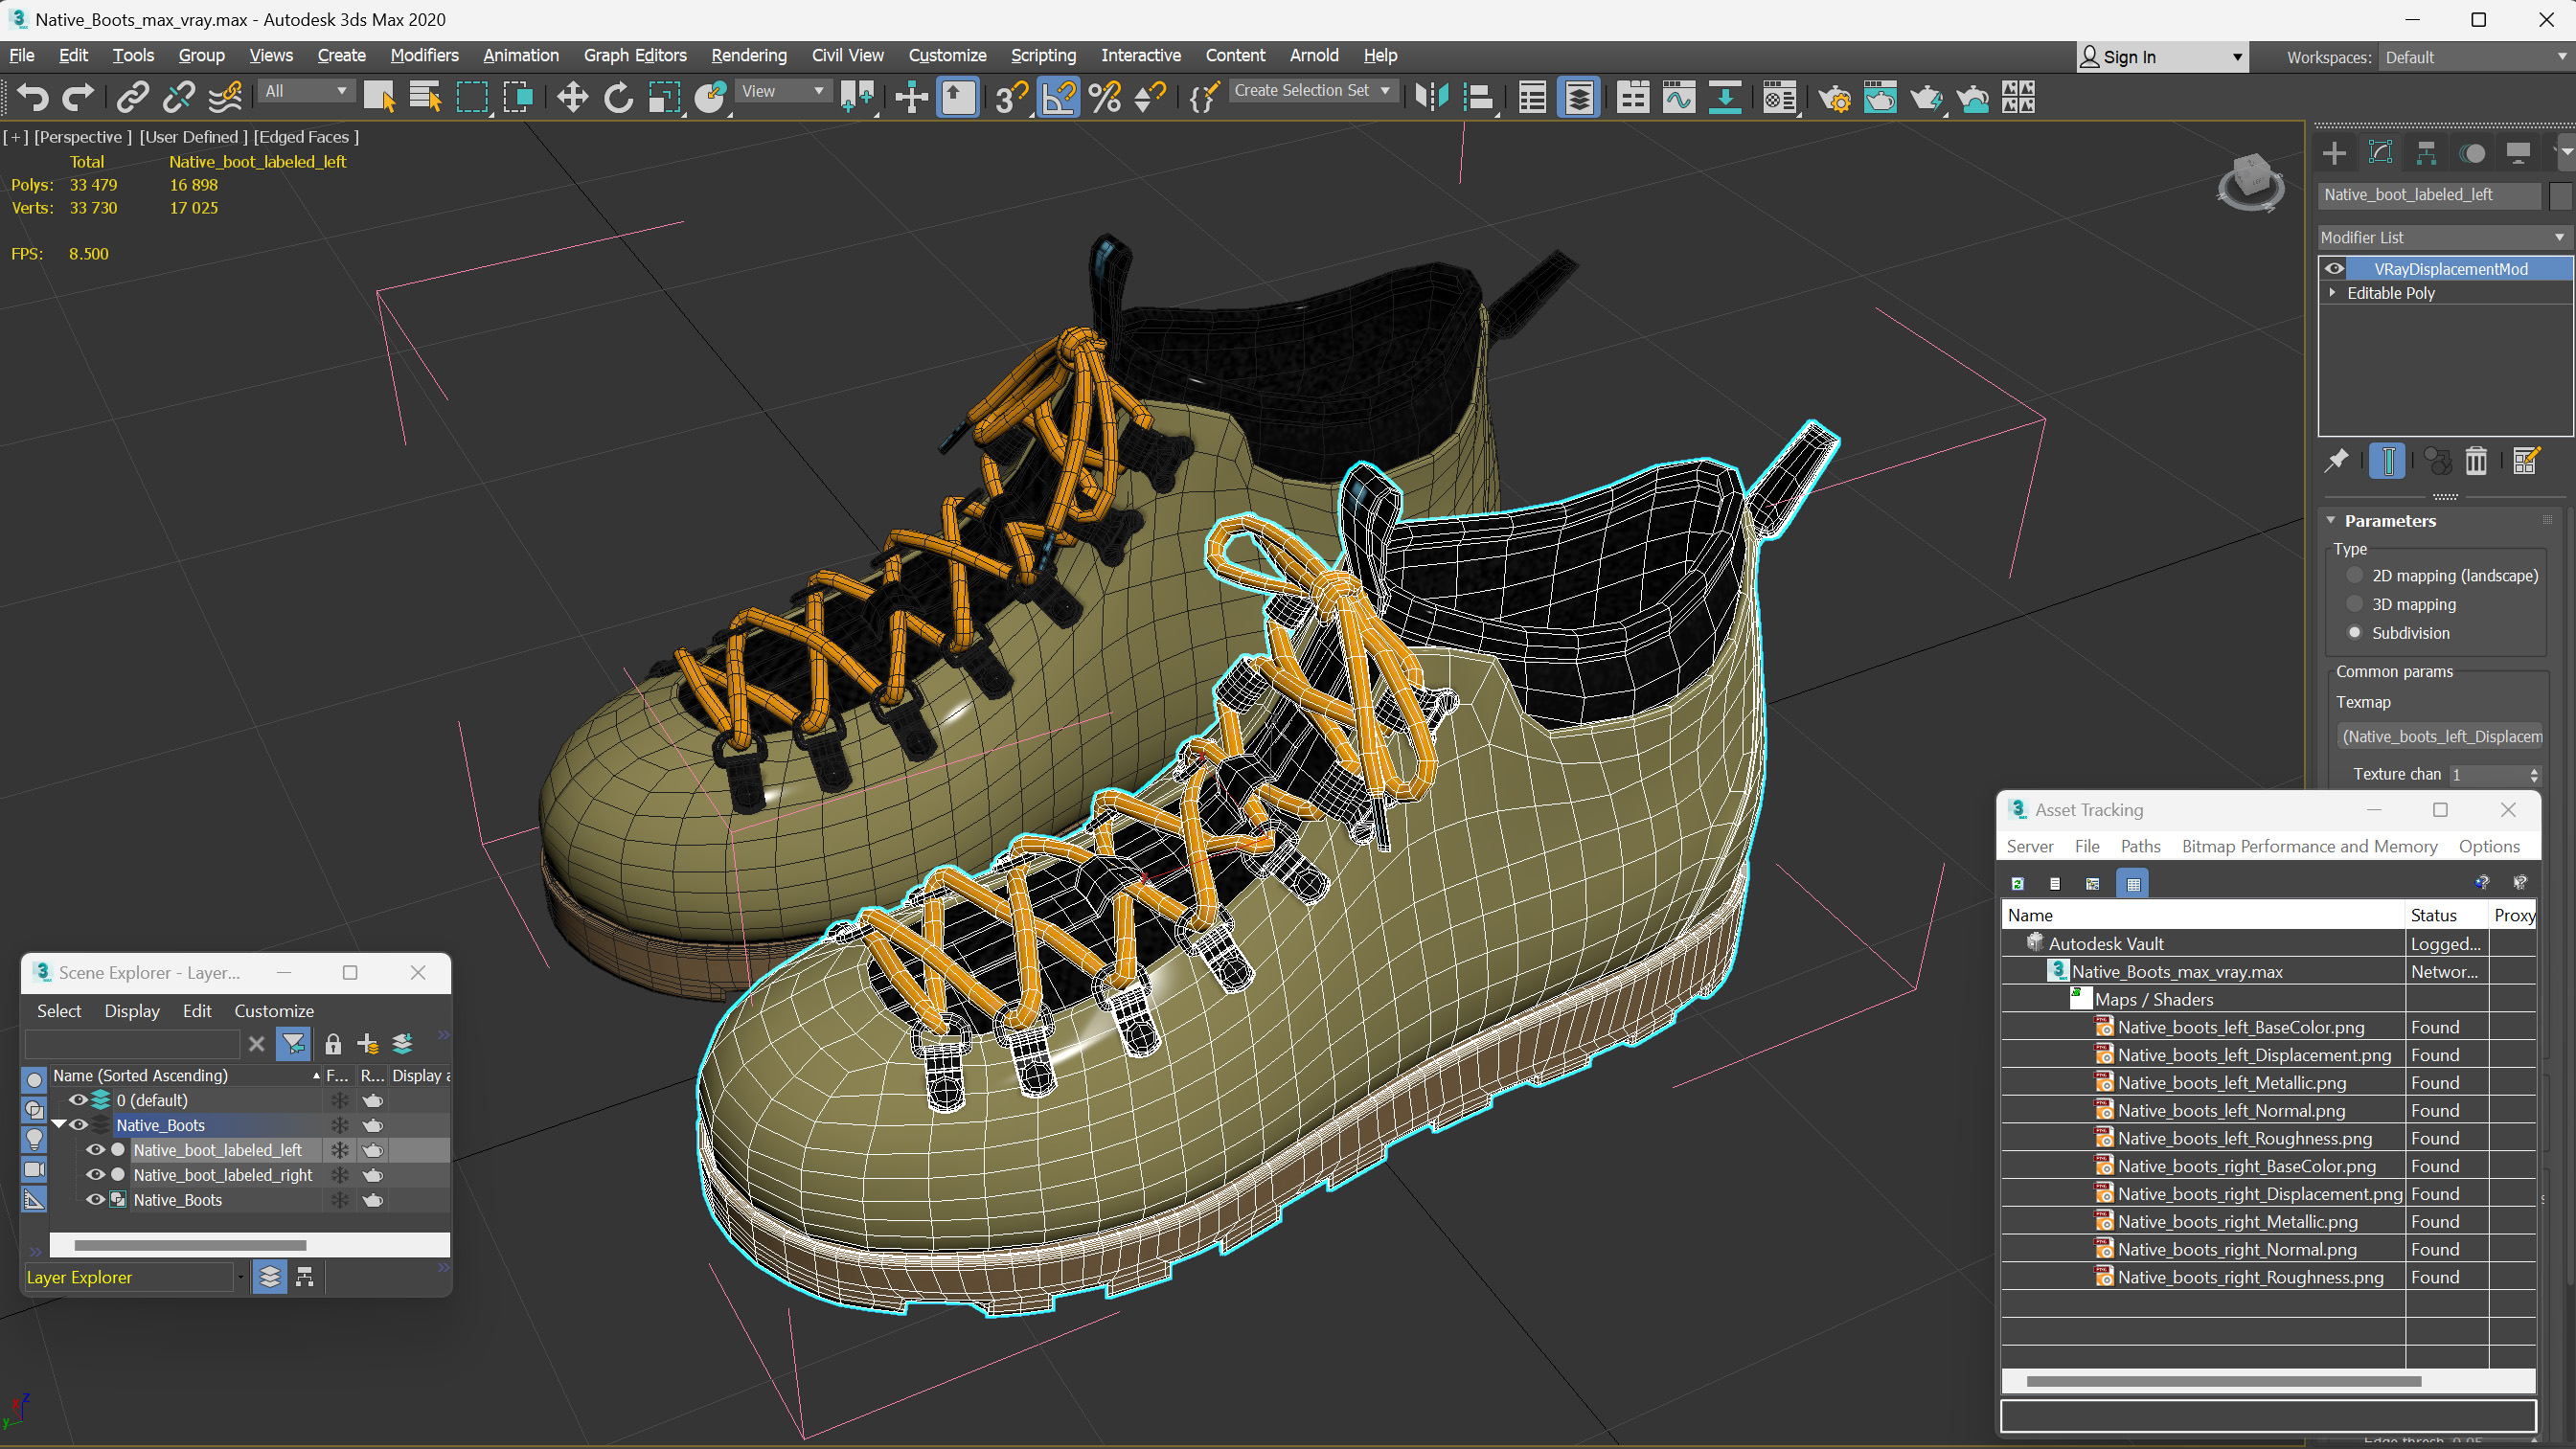Activate the Unlink Selection tool
Image resolution: width=2576 pixels, height=1449 pixels.
click(x=179, y=97)
